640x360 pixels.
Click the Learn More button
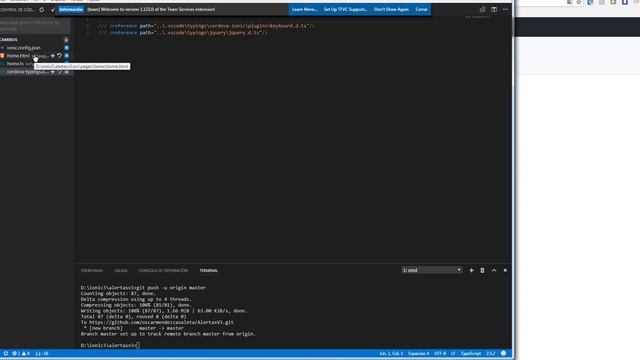[x=304, y=9]
